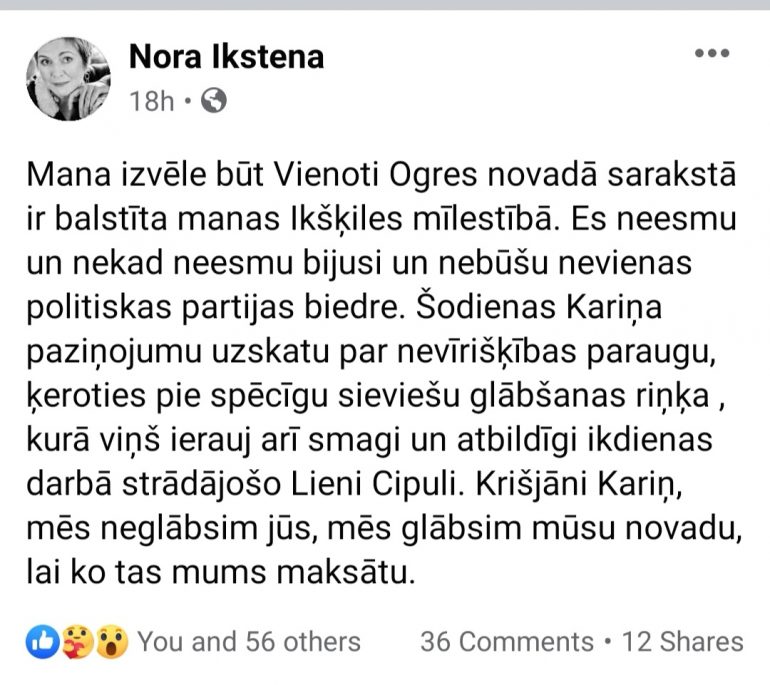
Task: Open the 18h post timestamp
Action: point(152,101)
